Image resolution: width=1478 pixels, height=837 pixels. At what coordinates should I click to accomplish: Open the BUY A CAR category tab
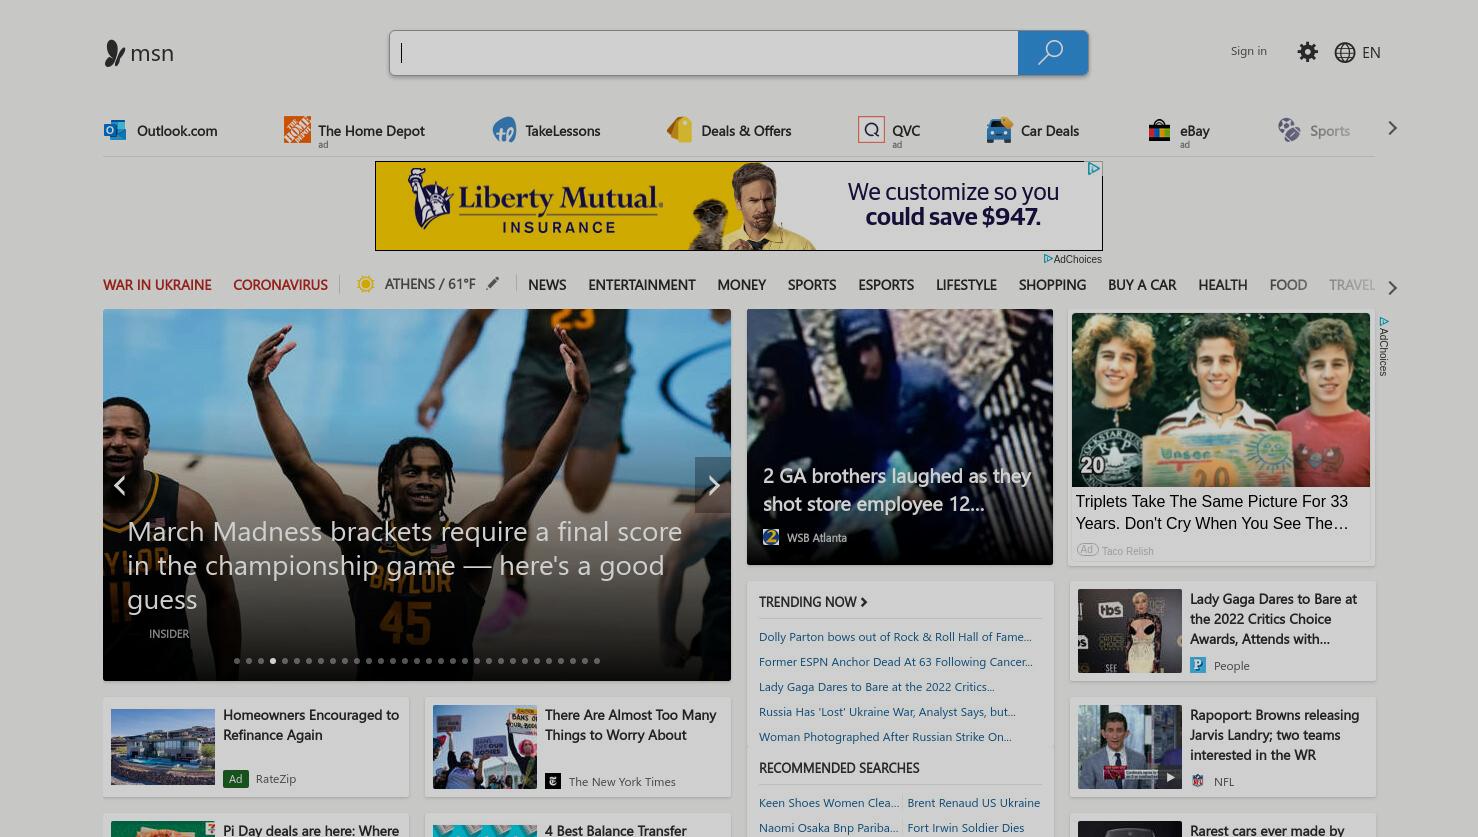[x=1142, y=285]
